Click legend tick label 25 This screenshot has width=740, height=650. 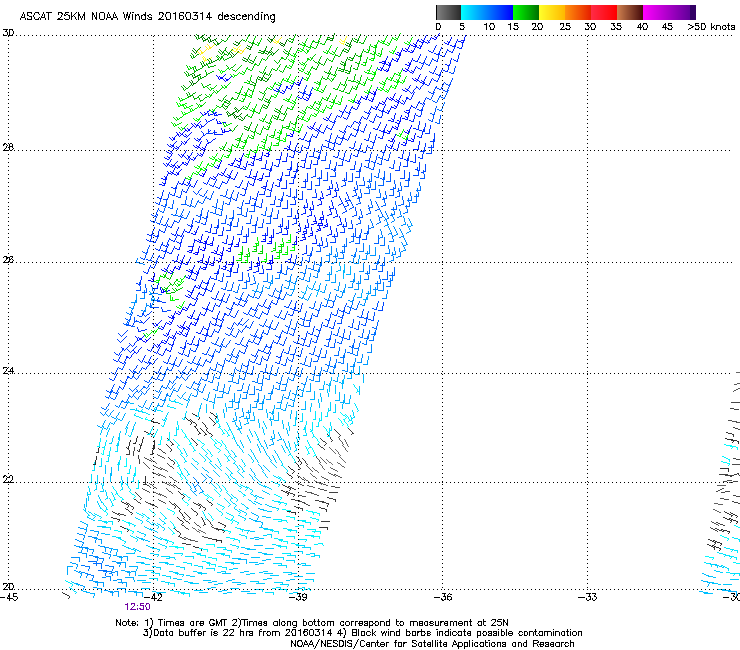[x=565, y=27]
